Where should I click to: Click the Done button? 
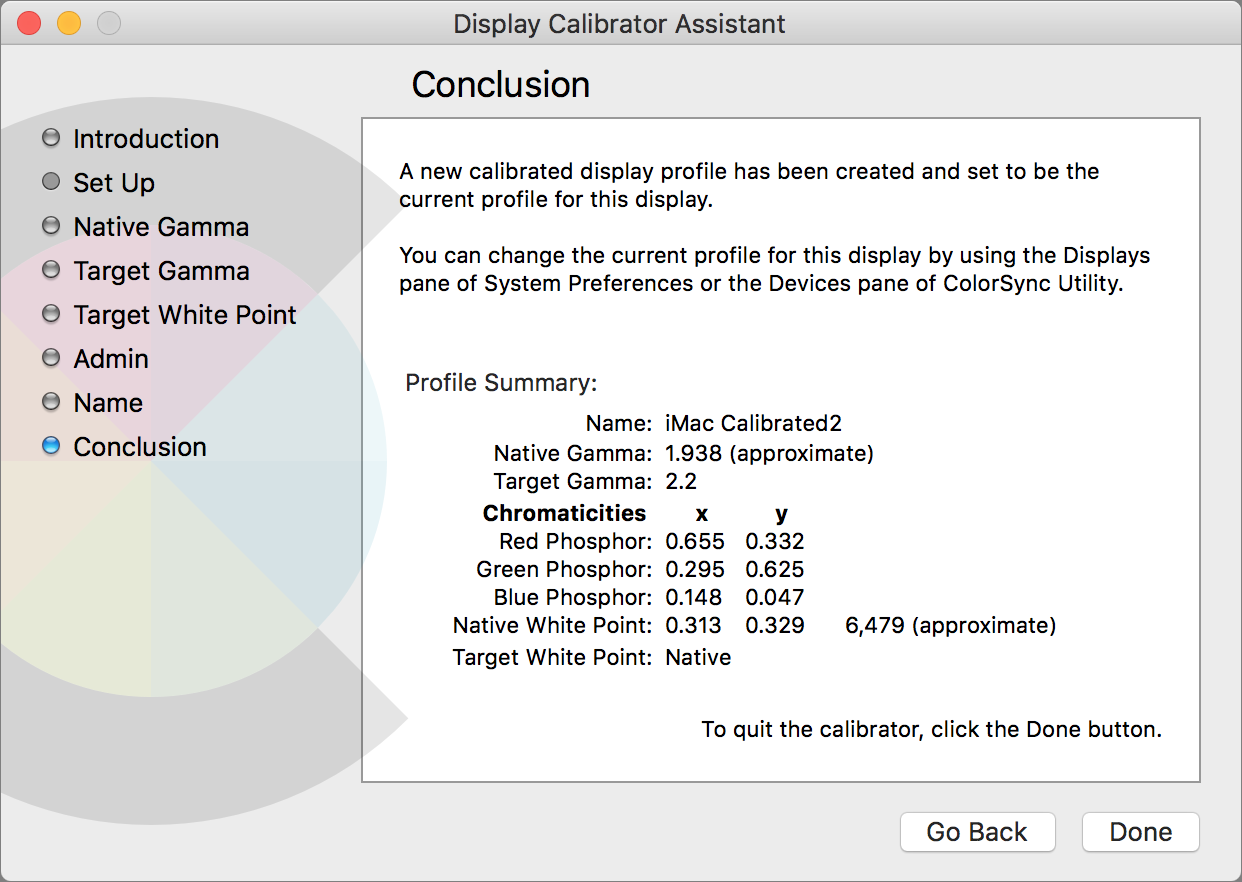pos(1141,832)
